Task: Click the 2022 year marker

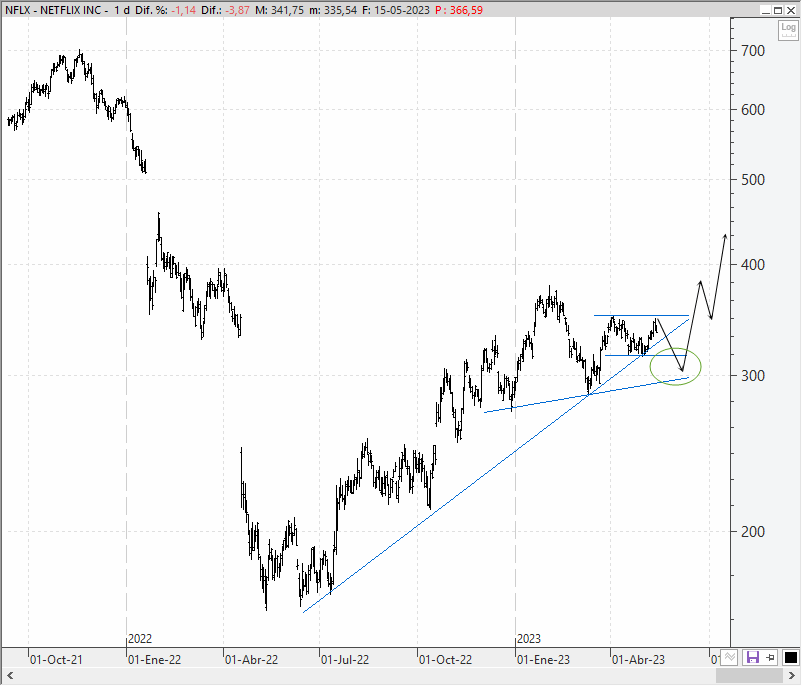Action: [x=140, y=639]
